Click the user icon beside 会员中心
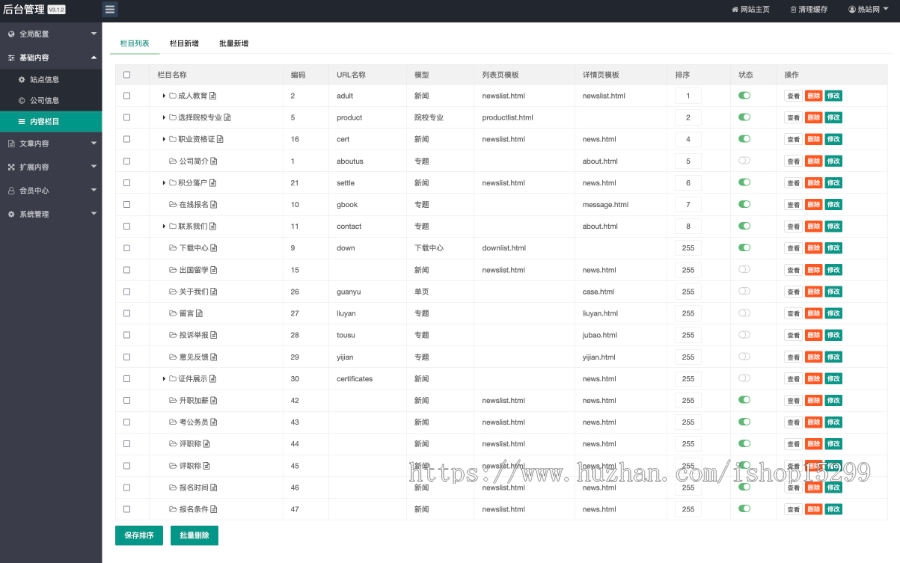This screenshot has height=563, width=900. 11,191
